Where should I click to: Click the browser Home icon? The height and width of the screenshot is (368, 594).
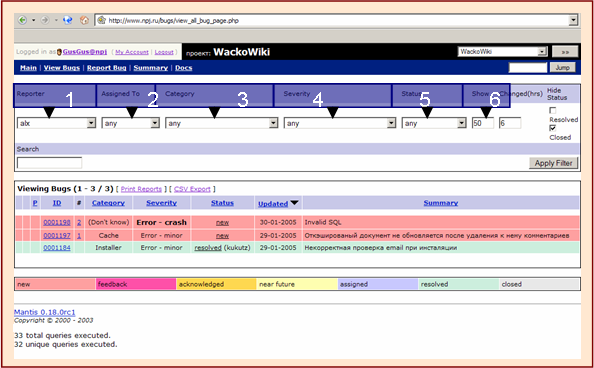pos(84,20)
